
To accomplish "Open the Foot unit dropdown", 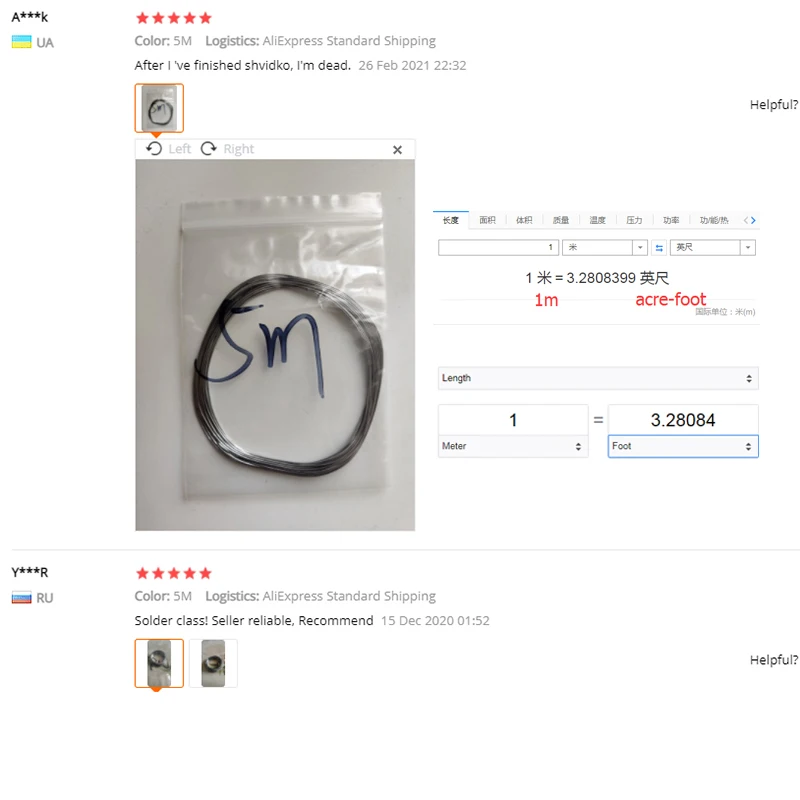I will pos(683,446).
